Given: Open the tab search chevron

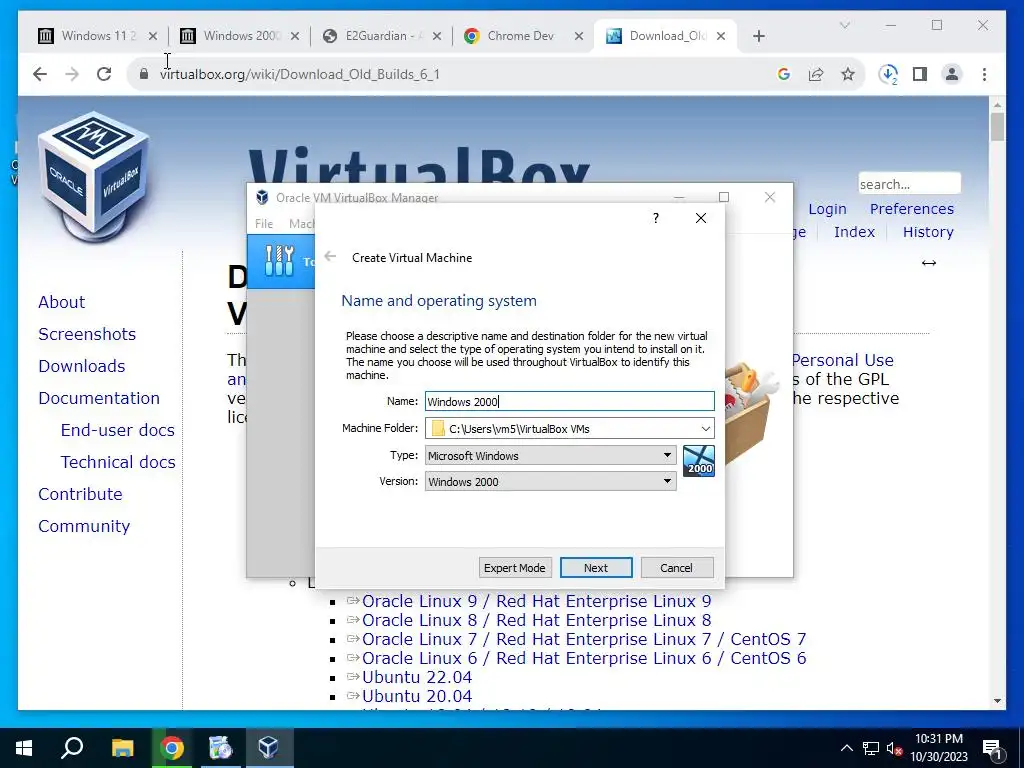Looking at the screenshot, I should coord(844,25).
